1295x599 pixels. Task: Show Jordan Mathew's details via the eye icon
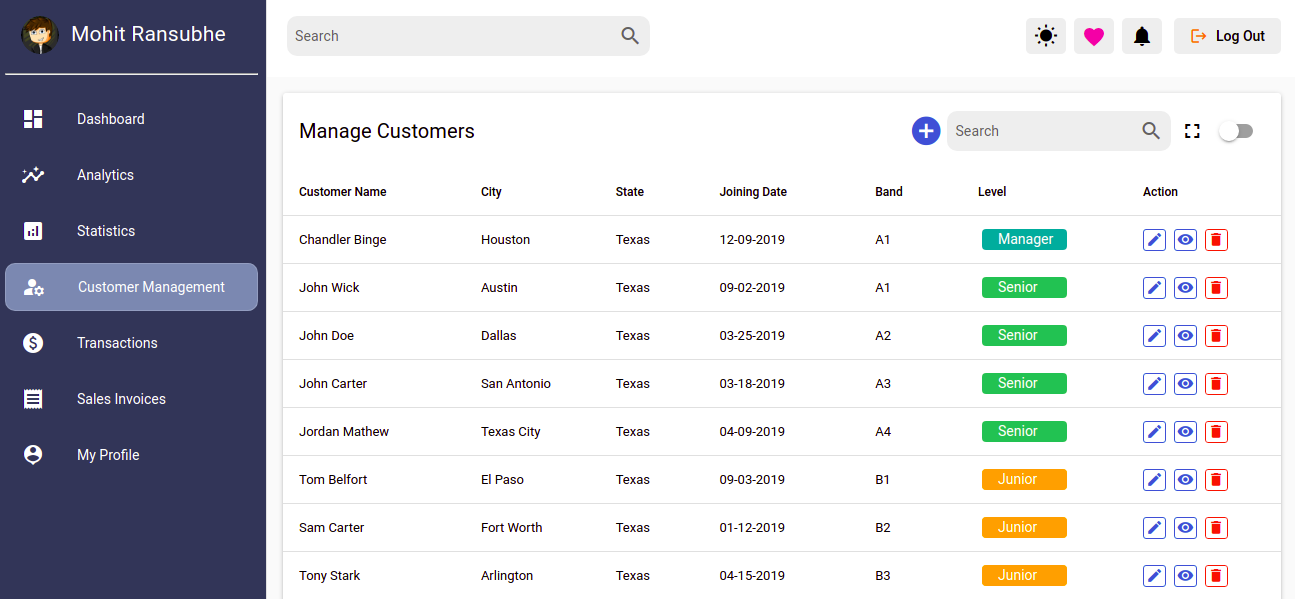pyautogui.click(x=1185, y=432)
